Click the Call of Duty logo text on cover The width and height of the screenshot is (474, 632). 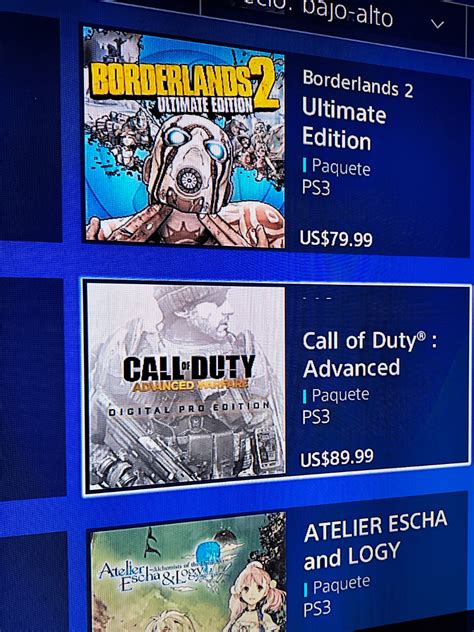pos(189,373)
